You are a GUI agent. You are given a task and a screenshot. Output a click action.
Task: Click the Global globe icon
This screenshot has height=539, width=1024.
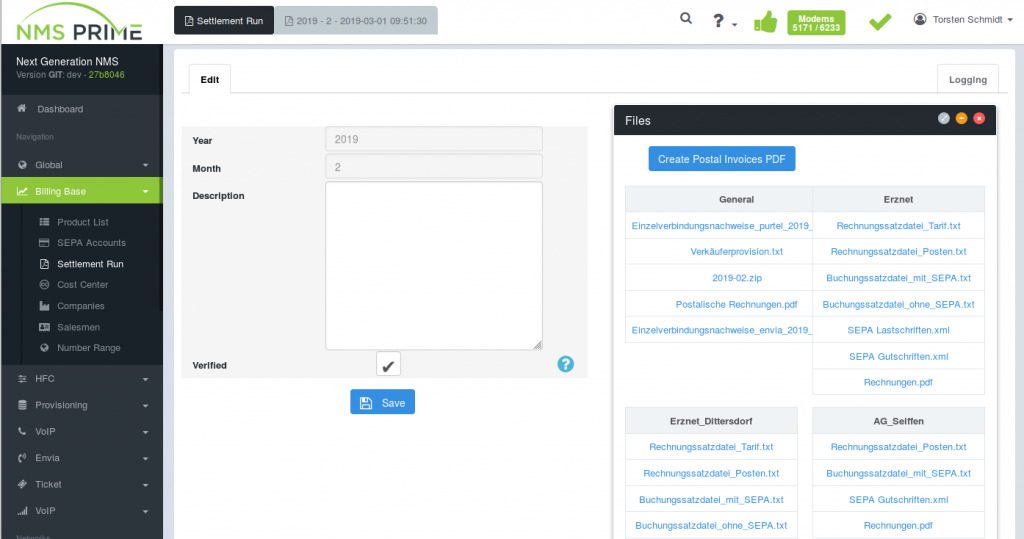click(x=22, y=165)
